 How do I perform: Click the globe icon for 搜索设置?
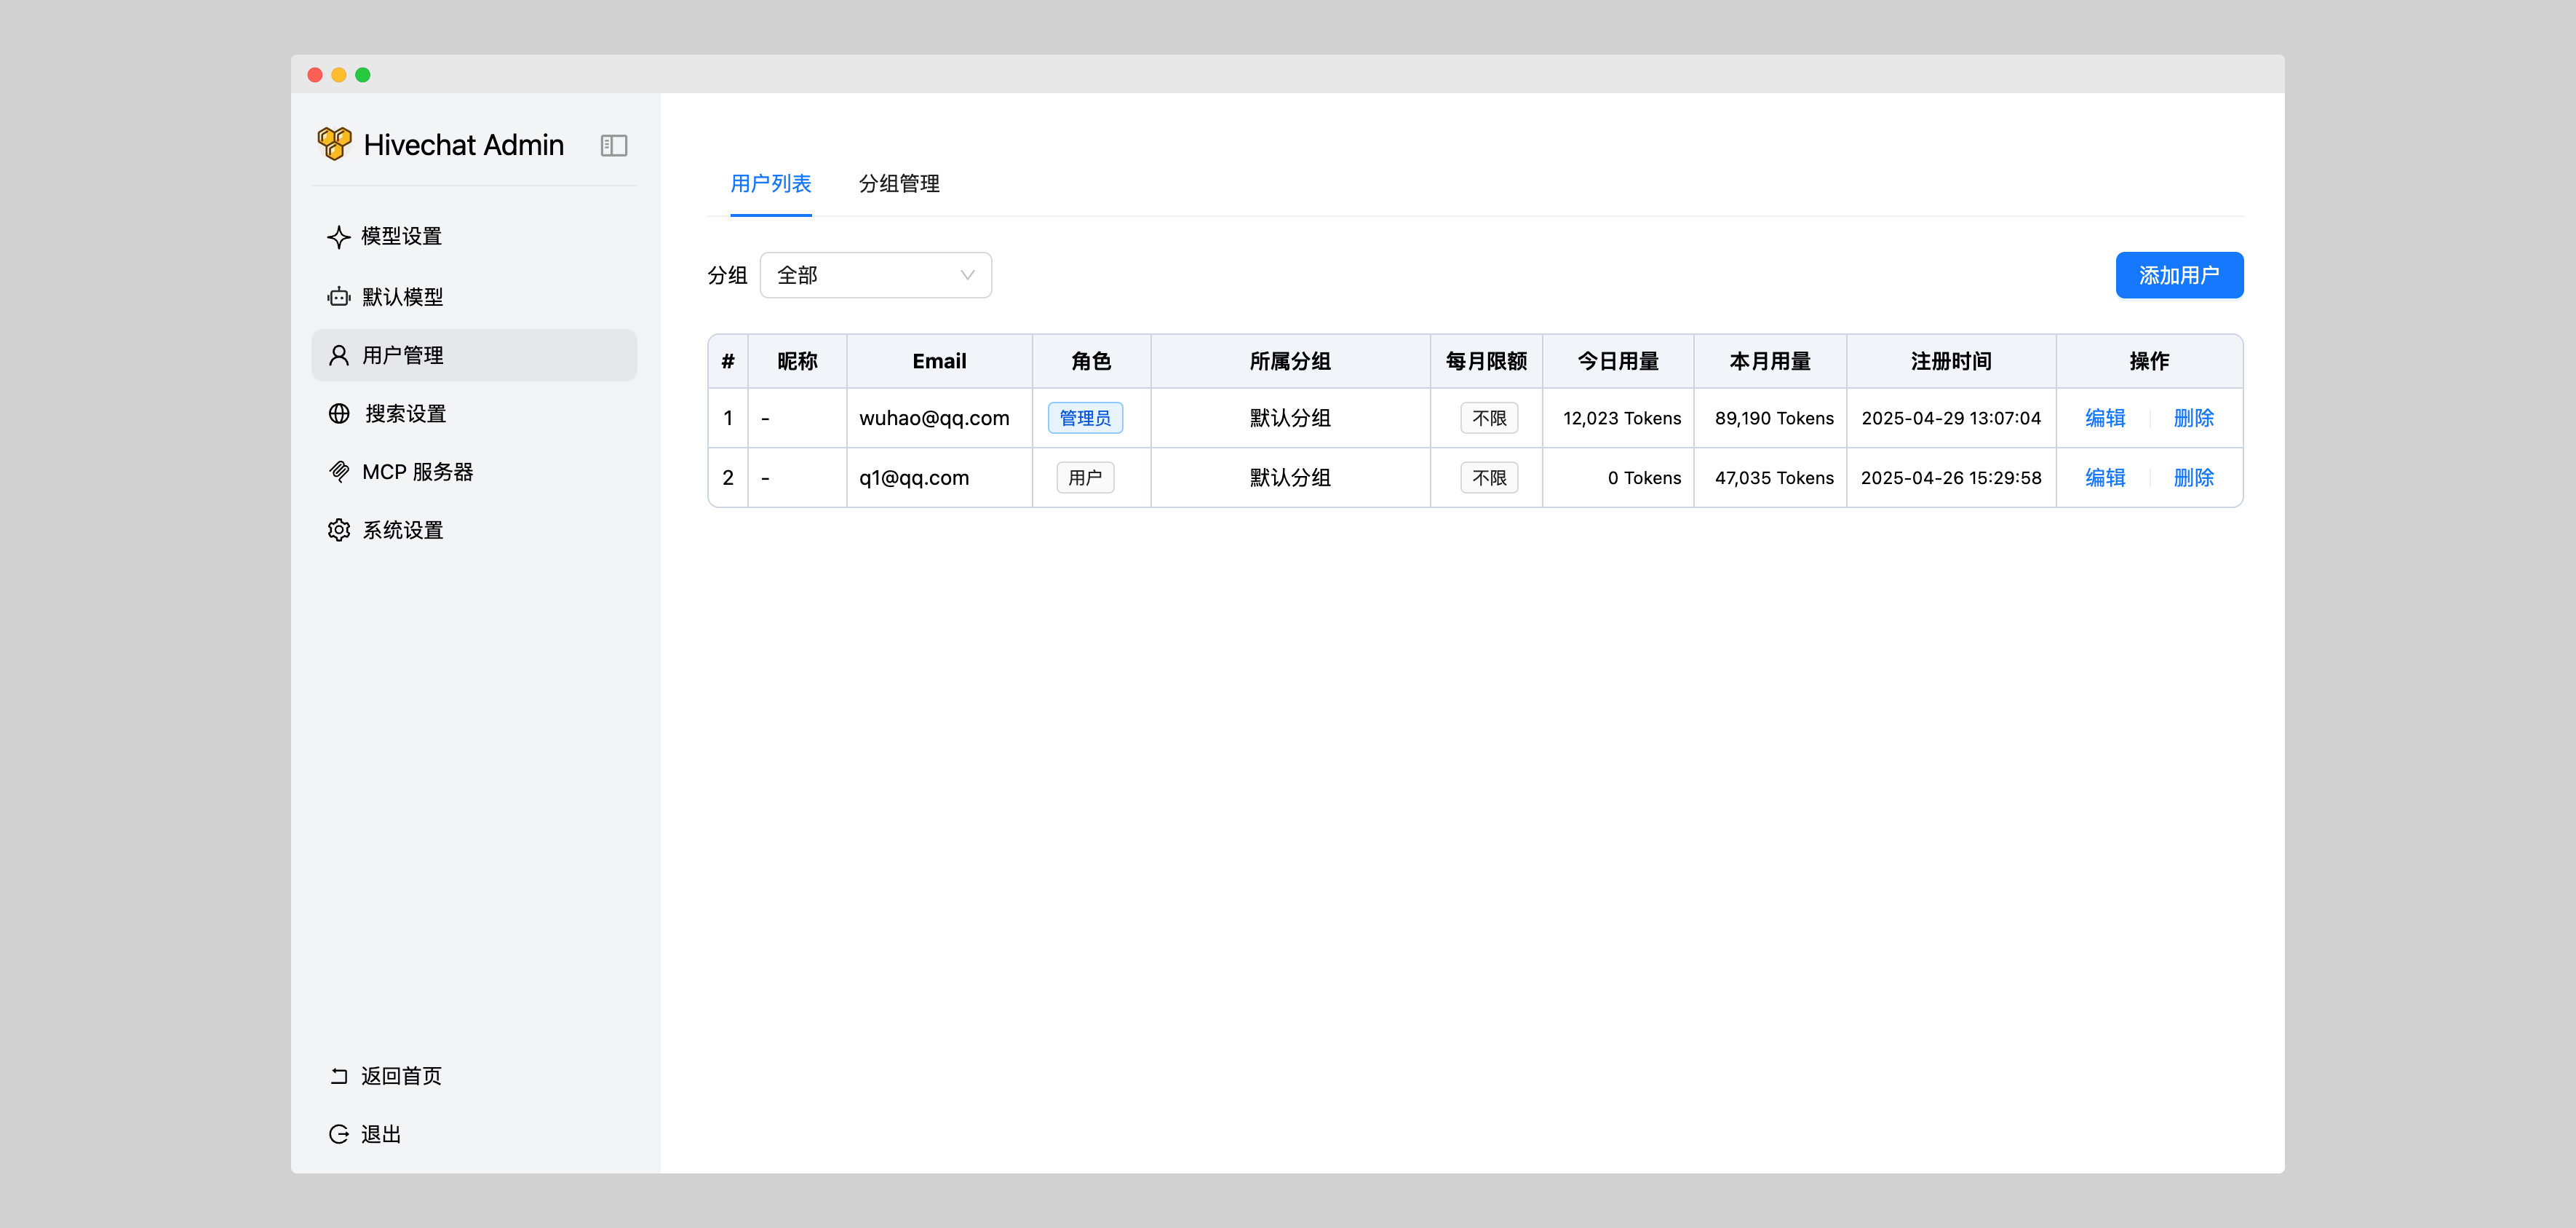339,414
